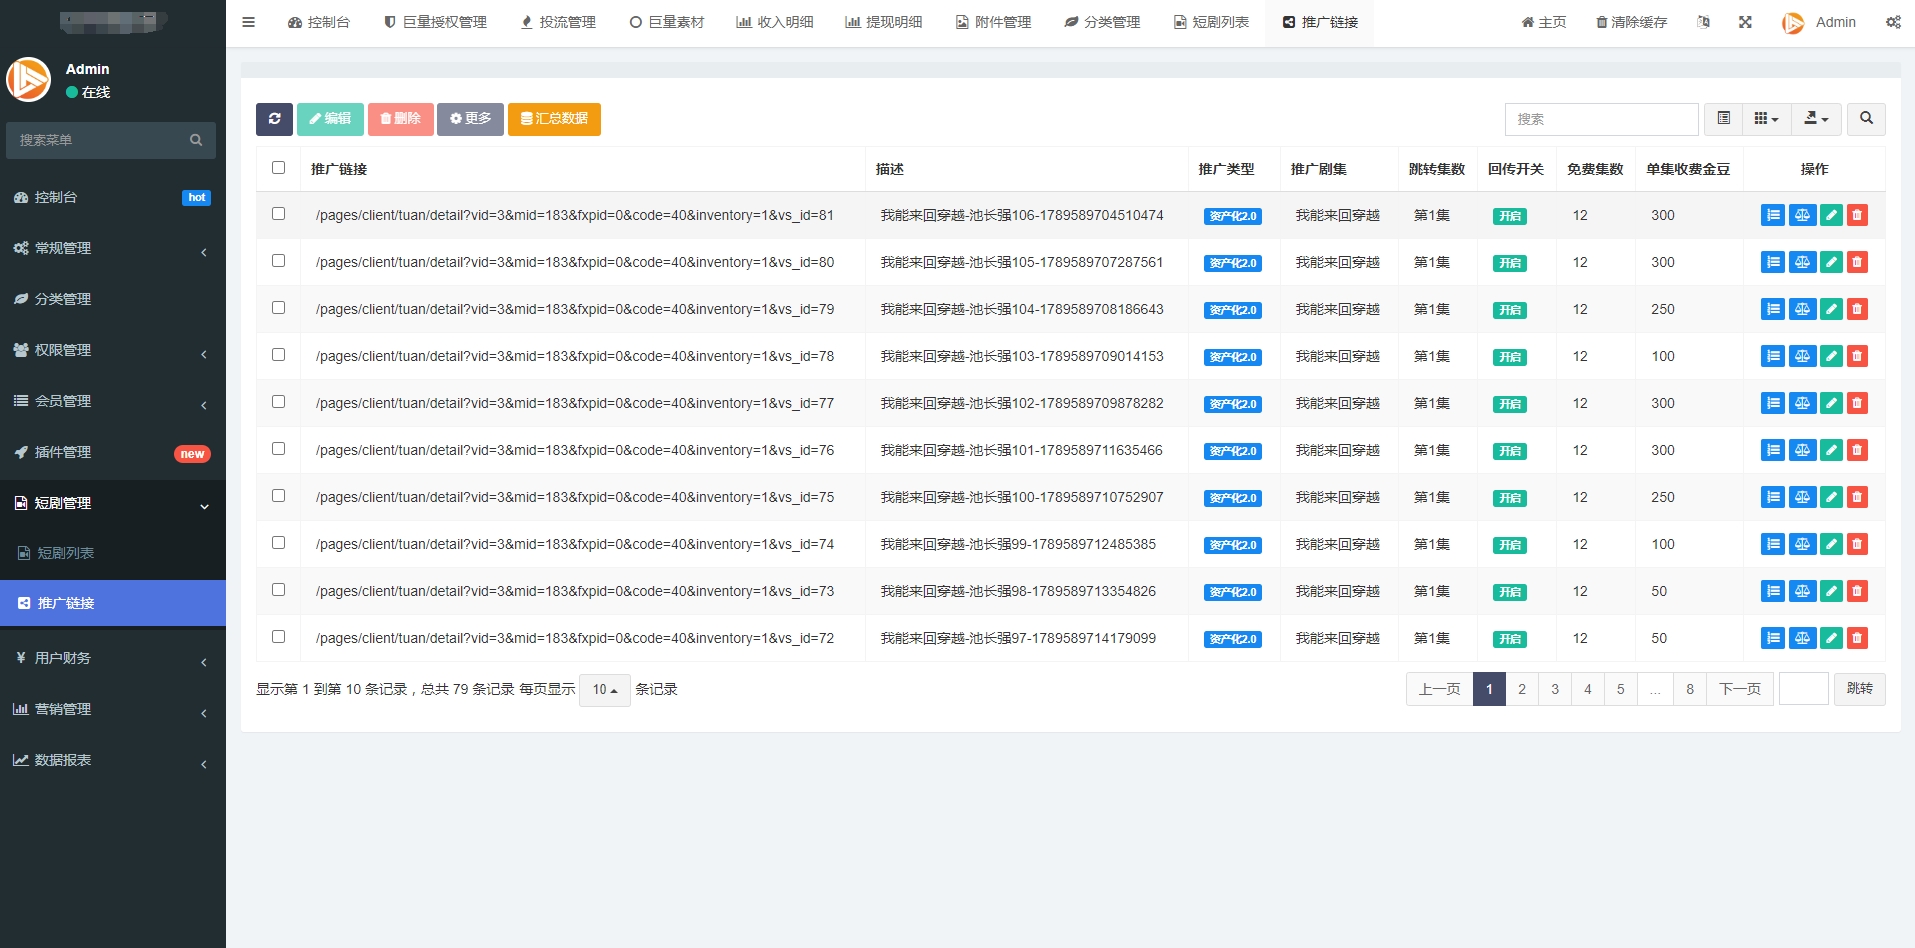Click the green edit pencil for vs_id=77

tap(1831, 403)
